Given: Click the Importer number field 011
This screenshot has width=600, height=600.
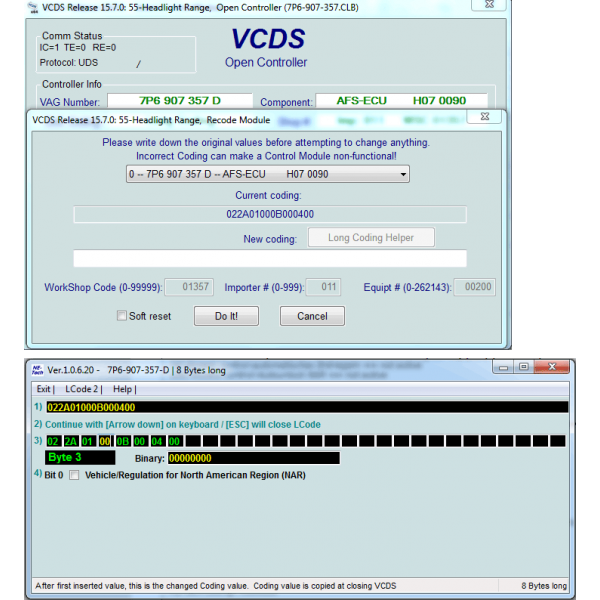Looking at the screenshot, I should [x=324, y=287].
